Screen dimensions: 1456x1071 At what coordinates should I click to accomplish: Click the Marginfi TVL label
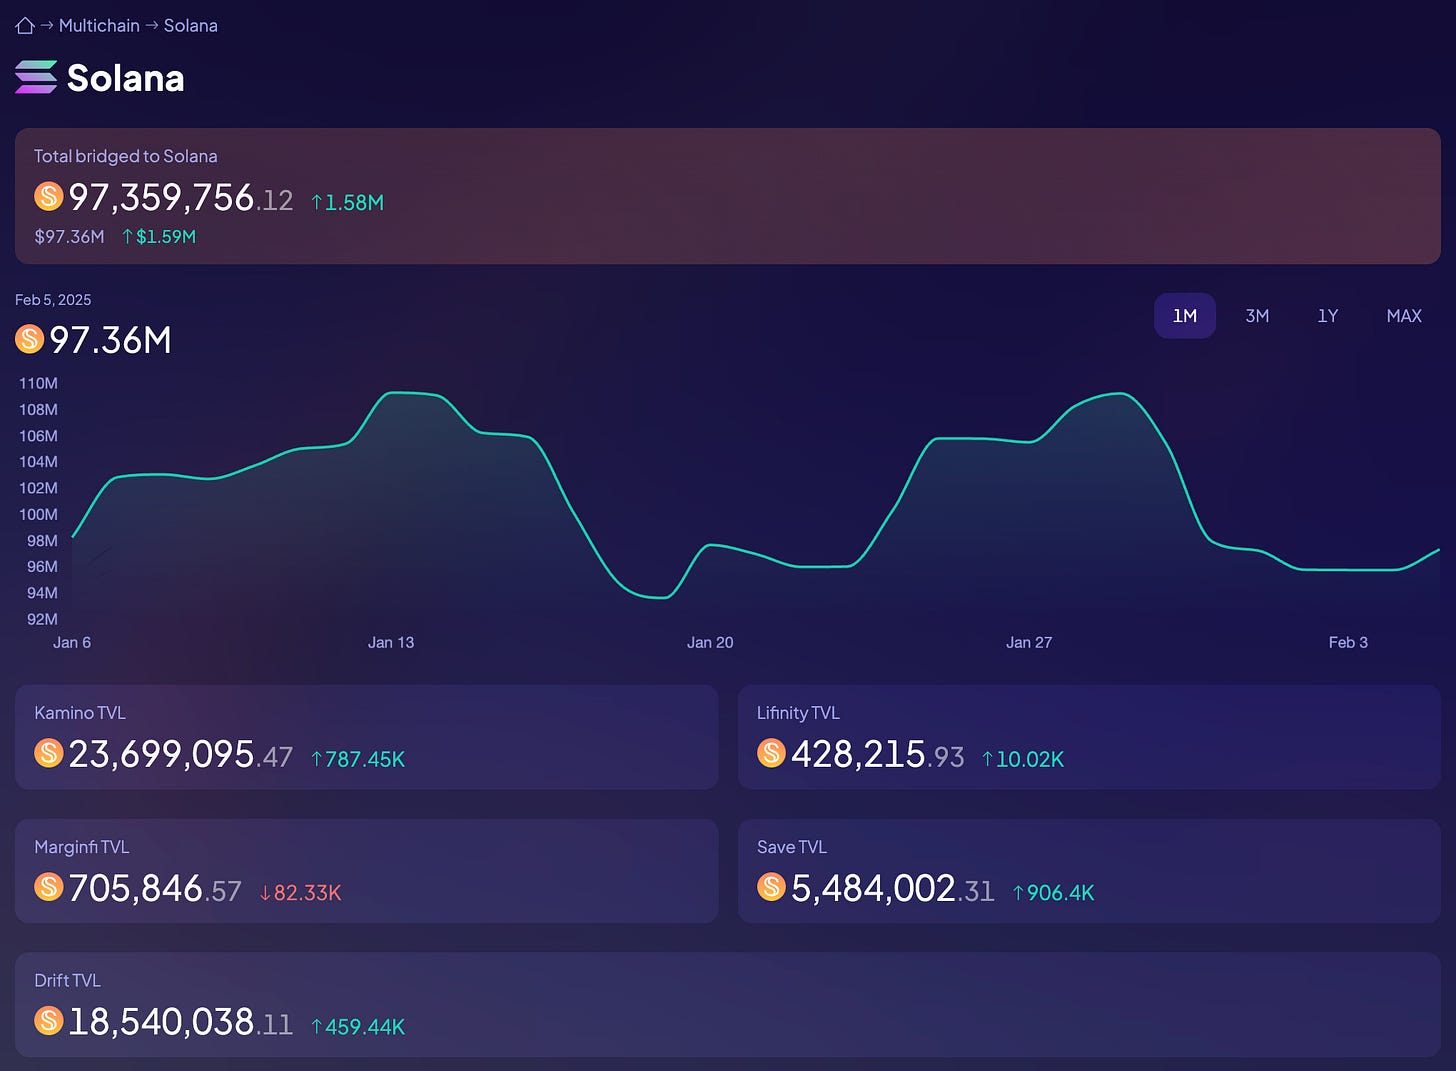[82, 847]
